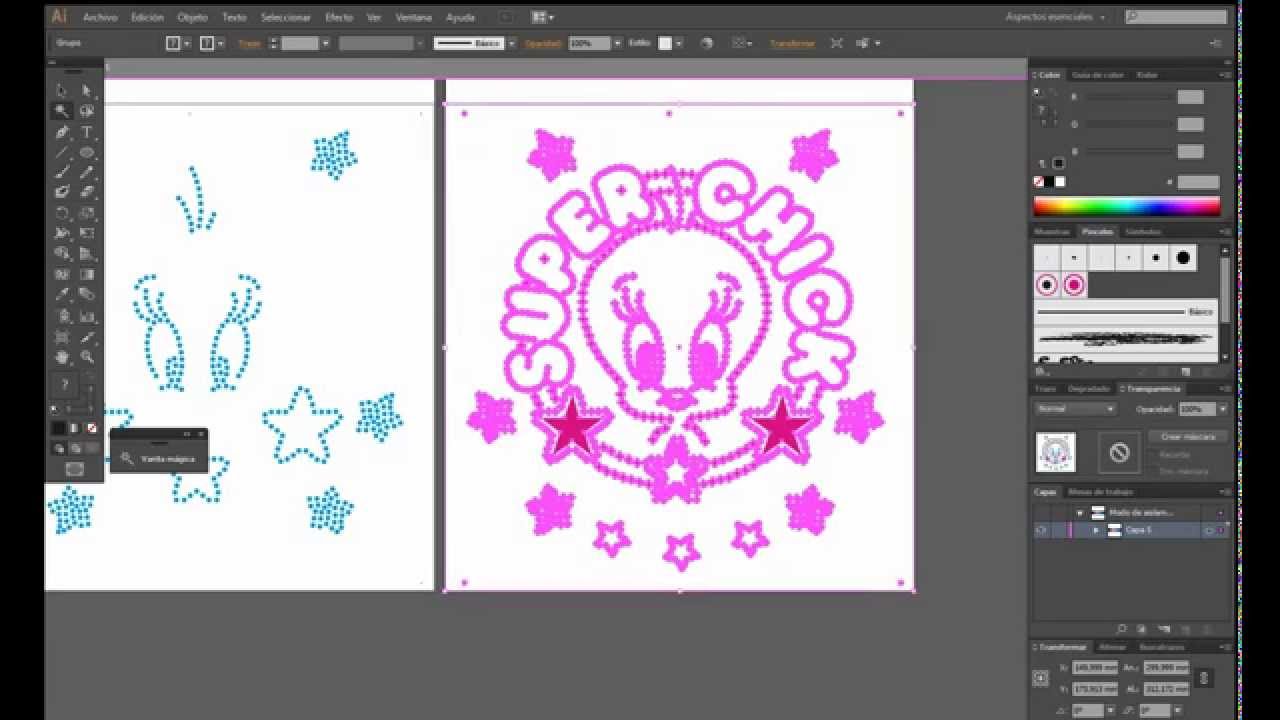Click the Gradient mode button in toolbox
Viewport: 1280px width, 720px height.
coord(76,428)
